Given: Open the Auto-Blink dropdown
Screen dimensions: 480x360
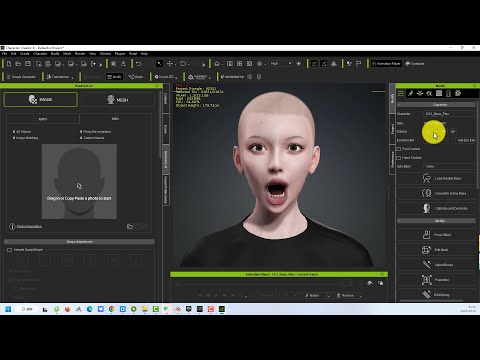Looking at the screenshot, I should [x=450, y=166].
